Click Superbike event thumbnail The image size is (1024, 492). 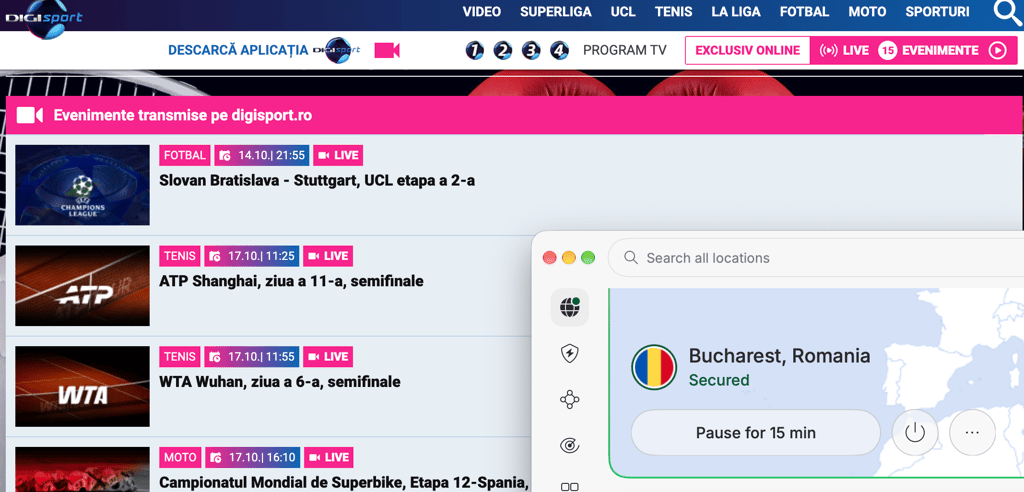pyautogui.click(x=82, y=469)
